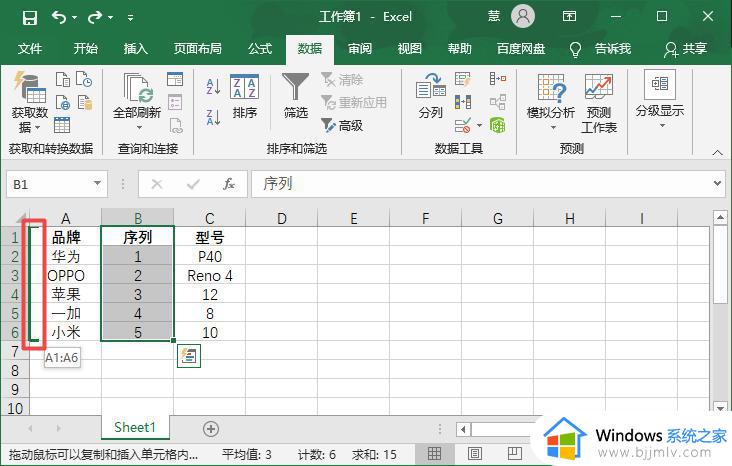Select the Sheet1 worksheet tab
This screenshot has height=466, width=732.
135,427
